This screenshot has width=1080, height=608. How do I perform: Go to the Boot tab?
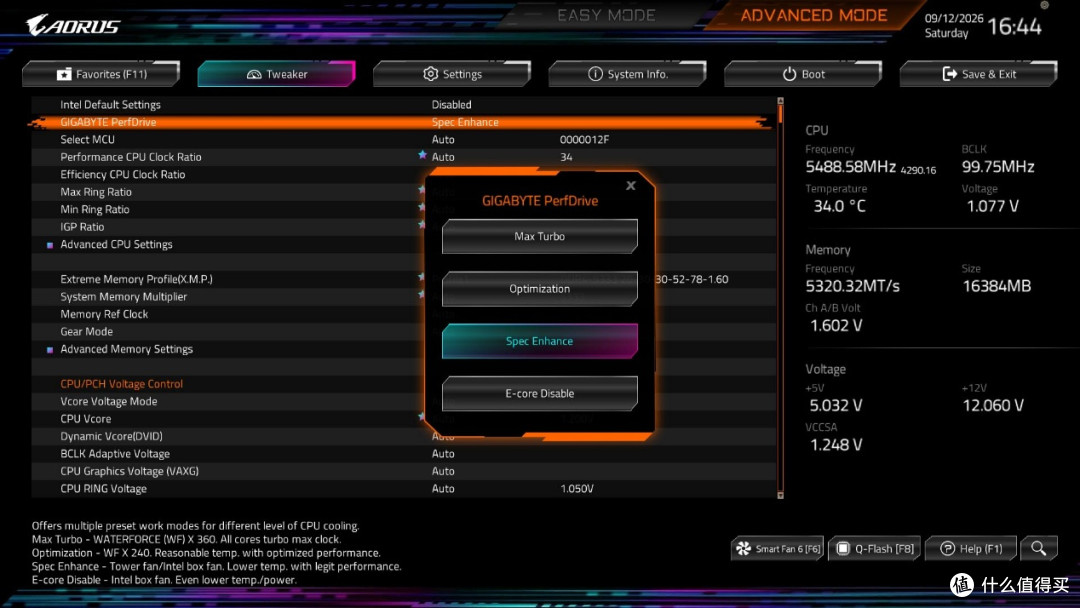coord(803,74)
